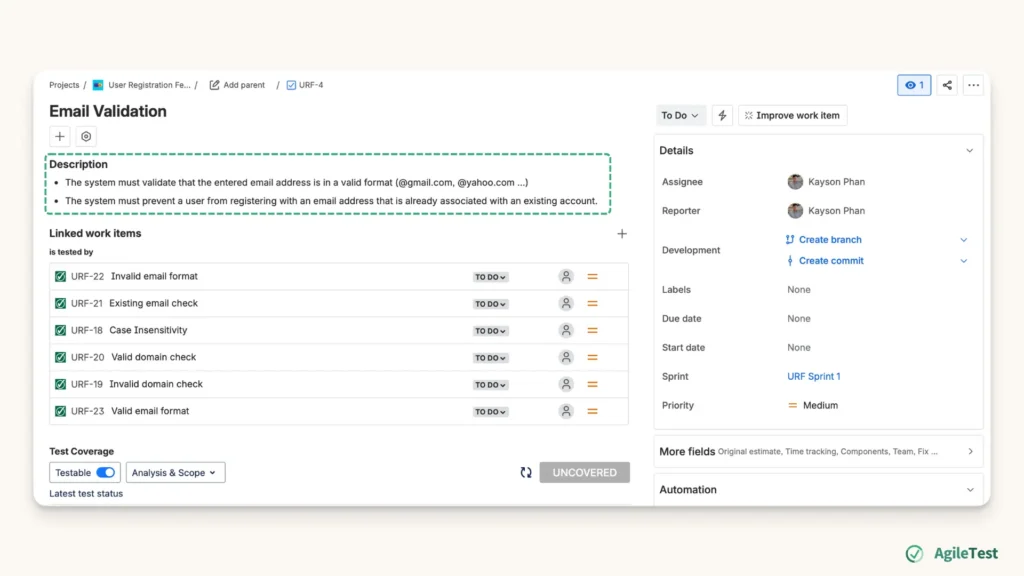Change URF-21 status from TO DO
Viewport: 1024px width, 576px height.
(490, 304)
